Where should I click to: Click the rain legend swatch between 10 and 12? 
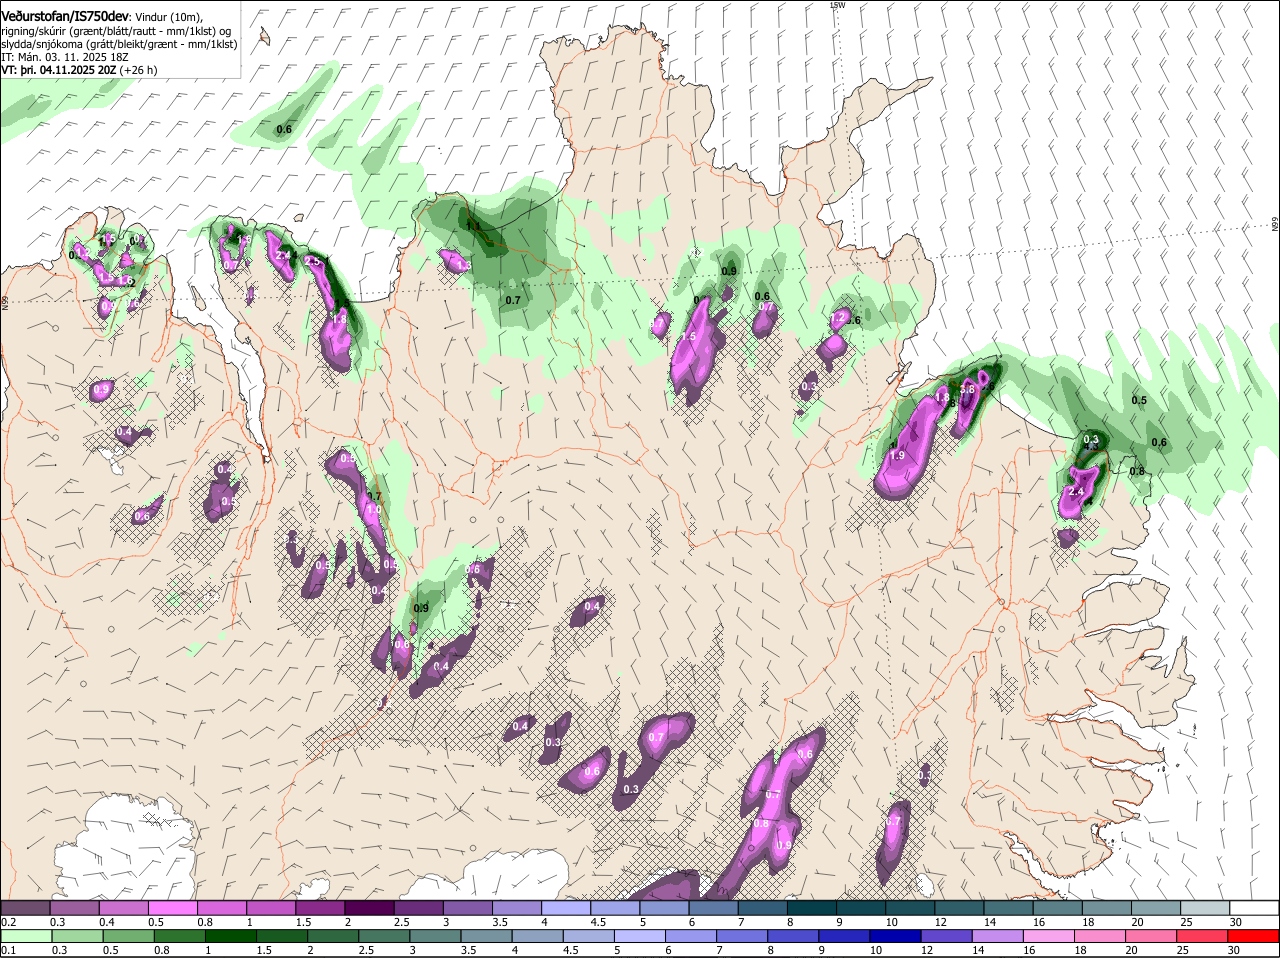tap(894, 936)
